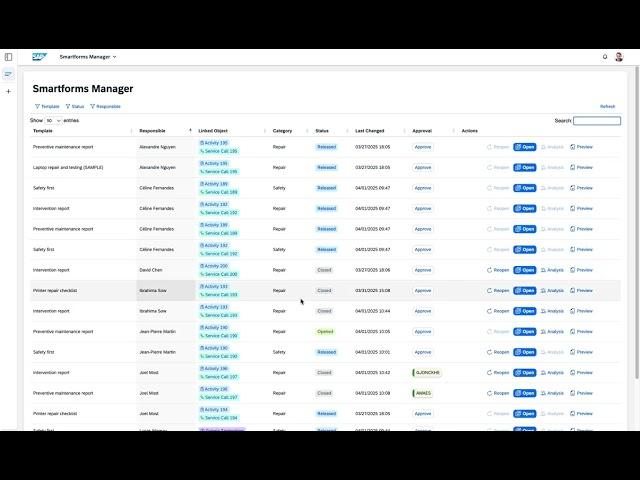Click Activity 200 link in David Chen row
Image resolution: width=640 pixels, height=480 pixels.
tap(214, 266)
